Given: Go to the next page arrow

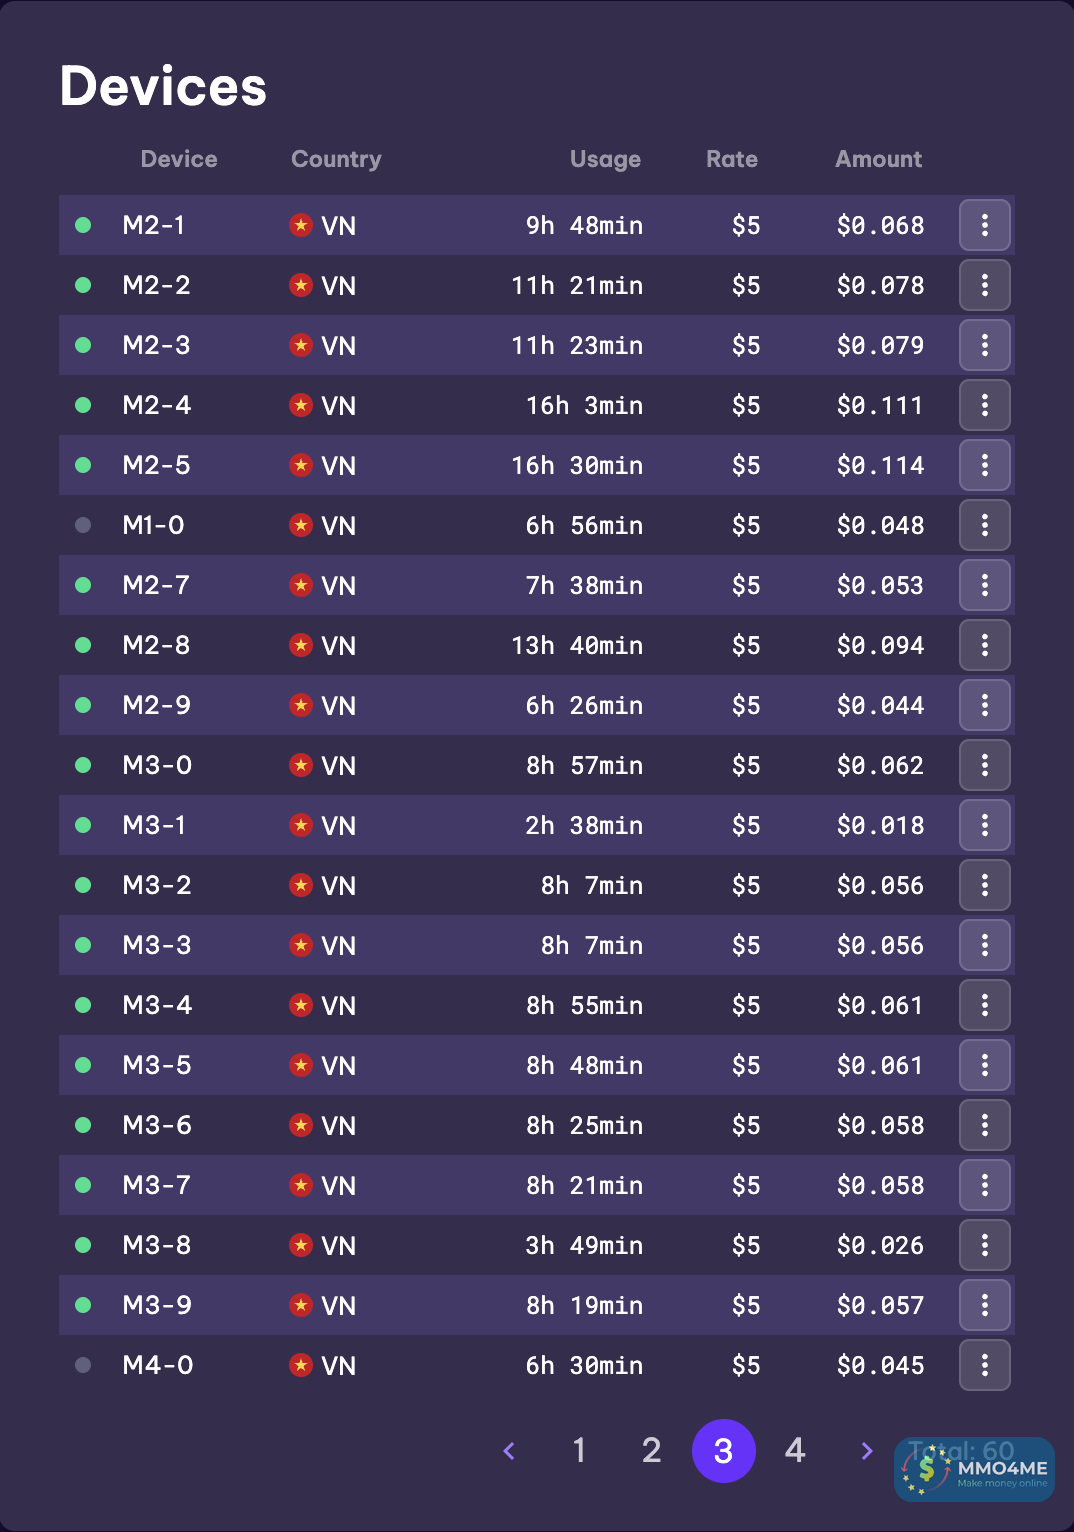Looking at the screenshot, I should click(x=867, y=1451).
